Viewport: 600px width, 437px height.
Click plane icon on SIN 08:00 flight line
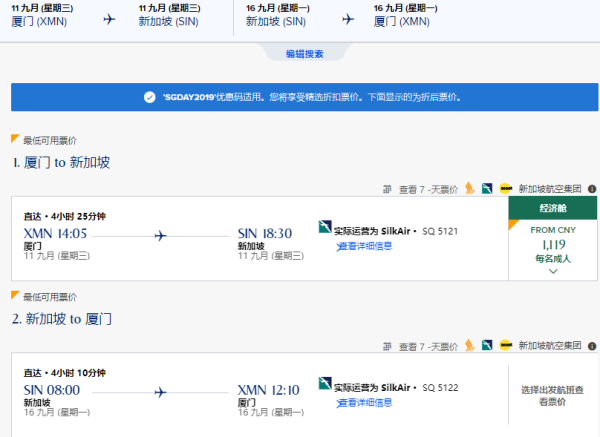[x=160, y=392]
